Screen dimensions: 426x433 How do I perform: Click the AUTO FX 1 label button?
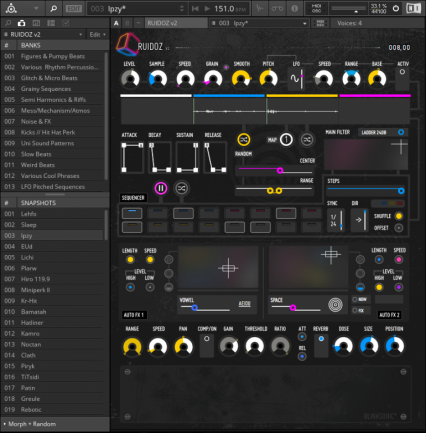pos(134,315)
